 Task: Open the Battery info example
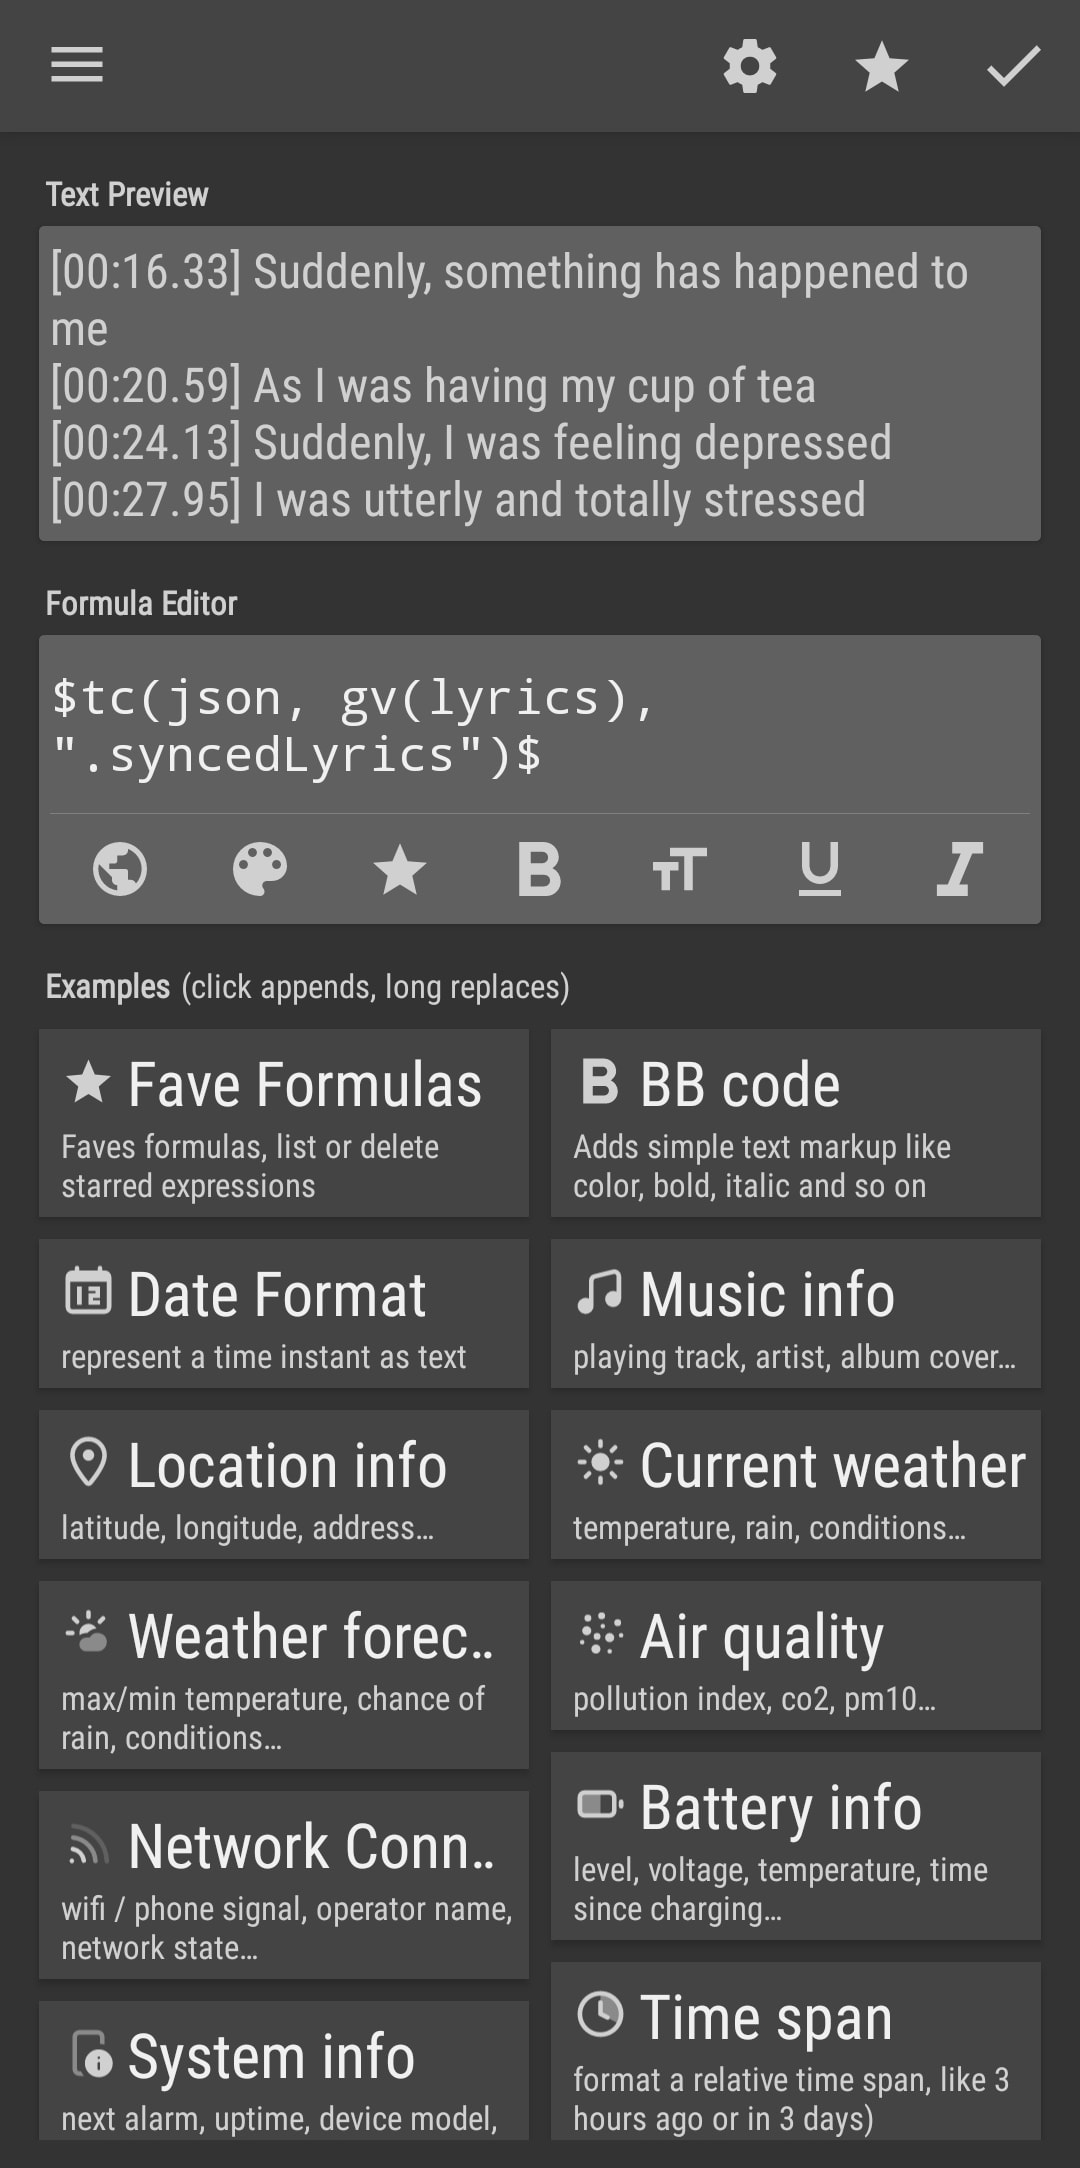[x=796, y=1846]
